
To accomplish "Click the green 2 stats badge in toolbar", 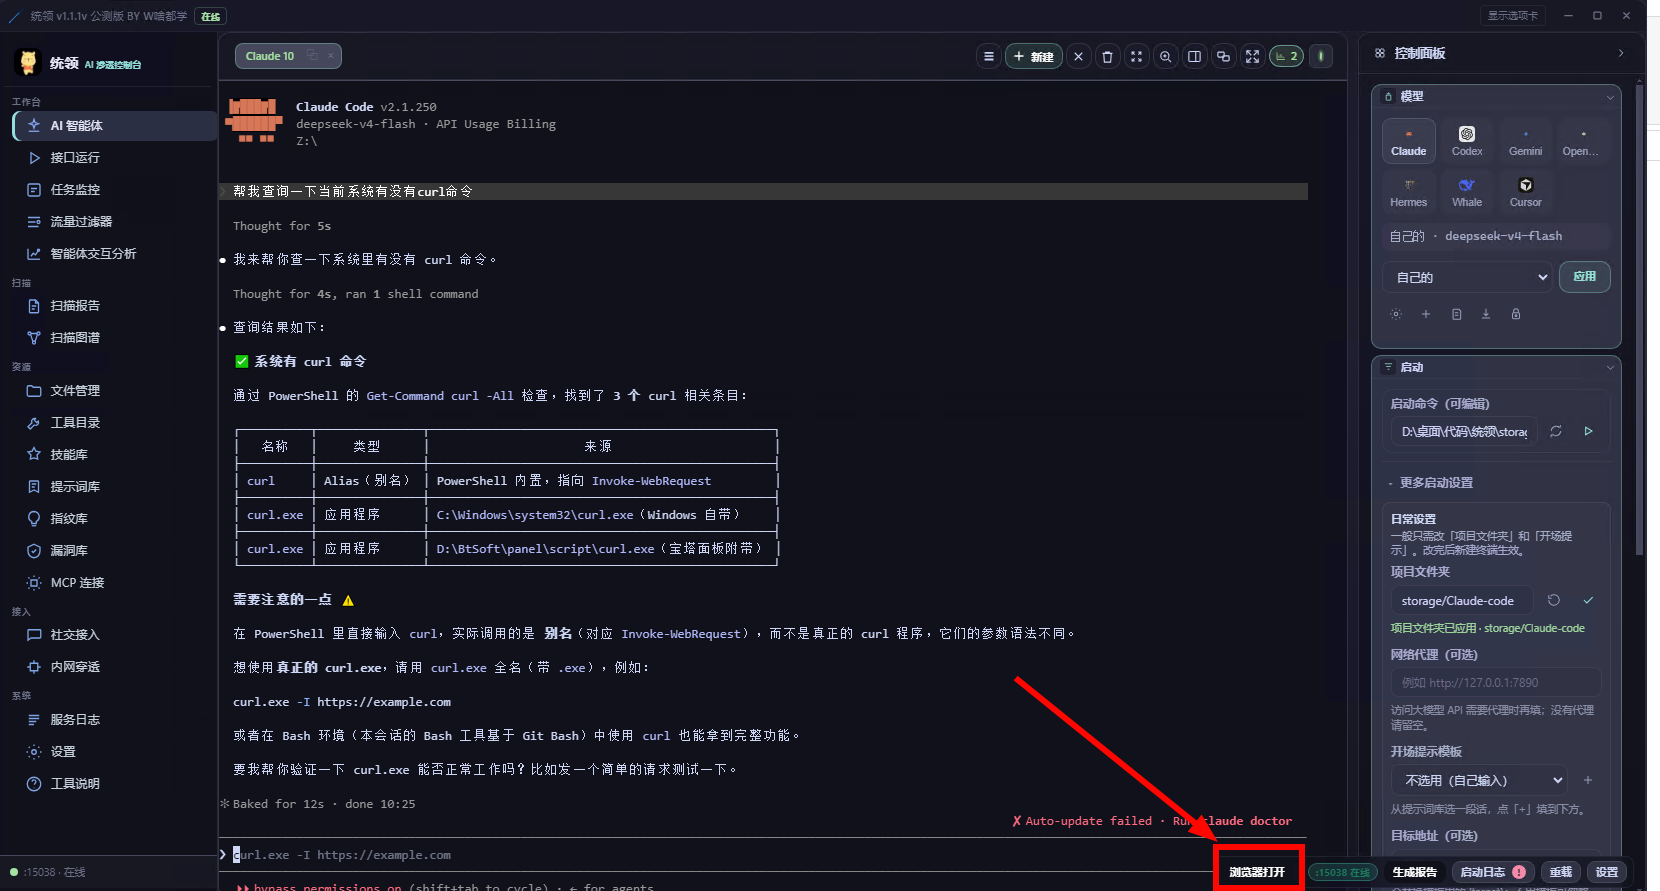I will (1286, 57).
